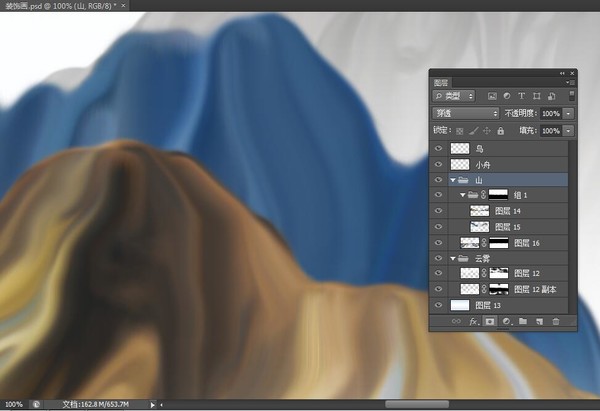Click the 云雾 group folder icon
This screenshot has width=600, height=411.
(463, 258)
